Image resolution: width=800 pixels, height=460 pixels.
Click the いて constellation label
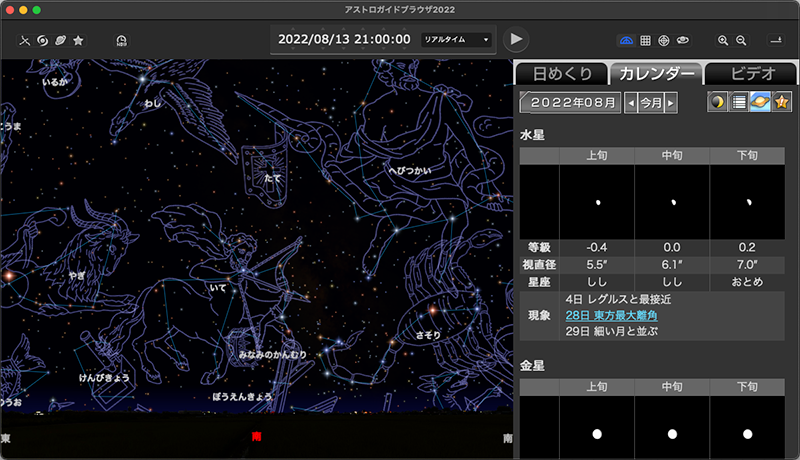(x=218, y=288)
